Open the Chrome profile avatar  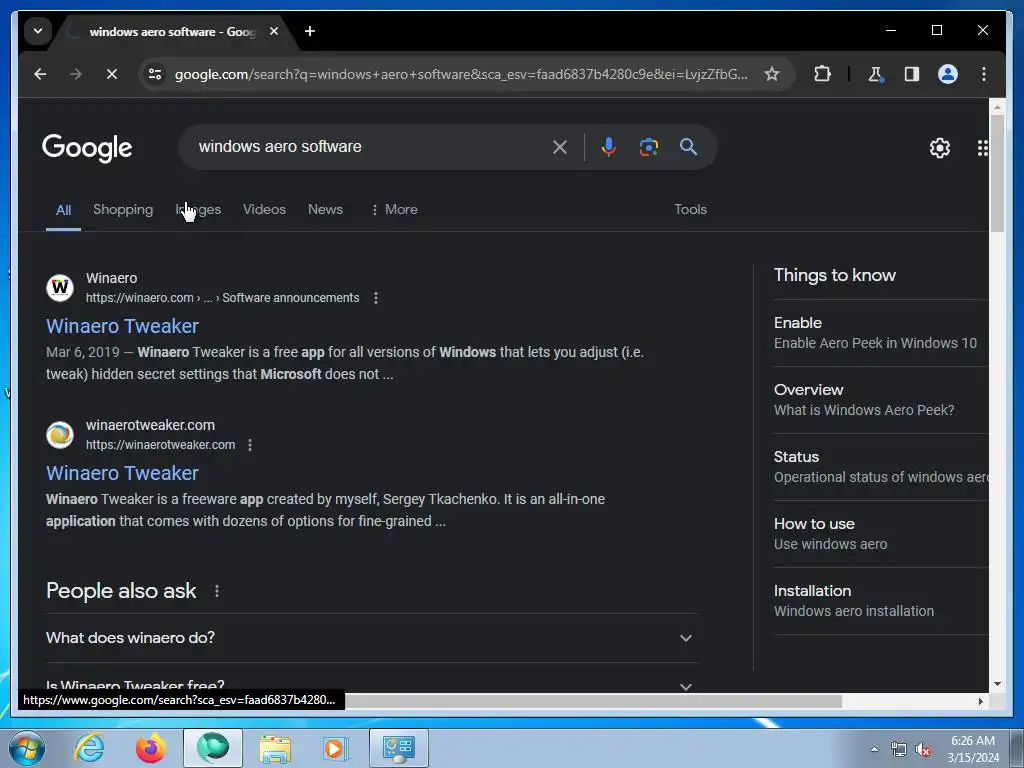click(x=948, y=74)
